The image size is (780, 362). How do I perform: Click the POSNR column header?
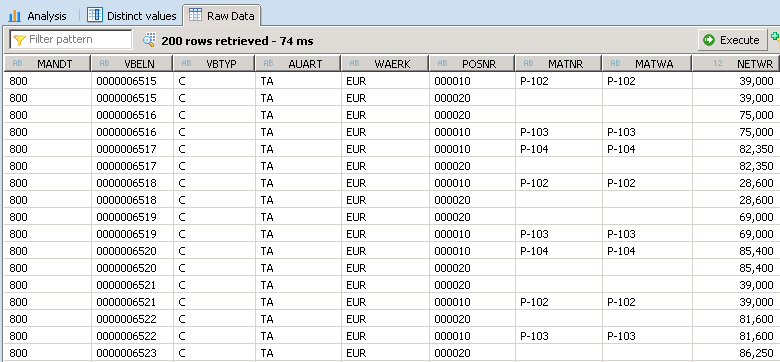[x=472, y=64]
